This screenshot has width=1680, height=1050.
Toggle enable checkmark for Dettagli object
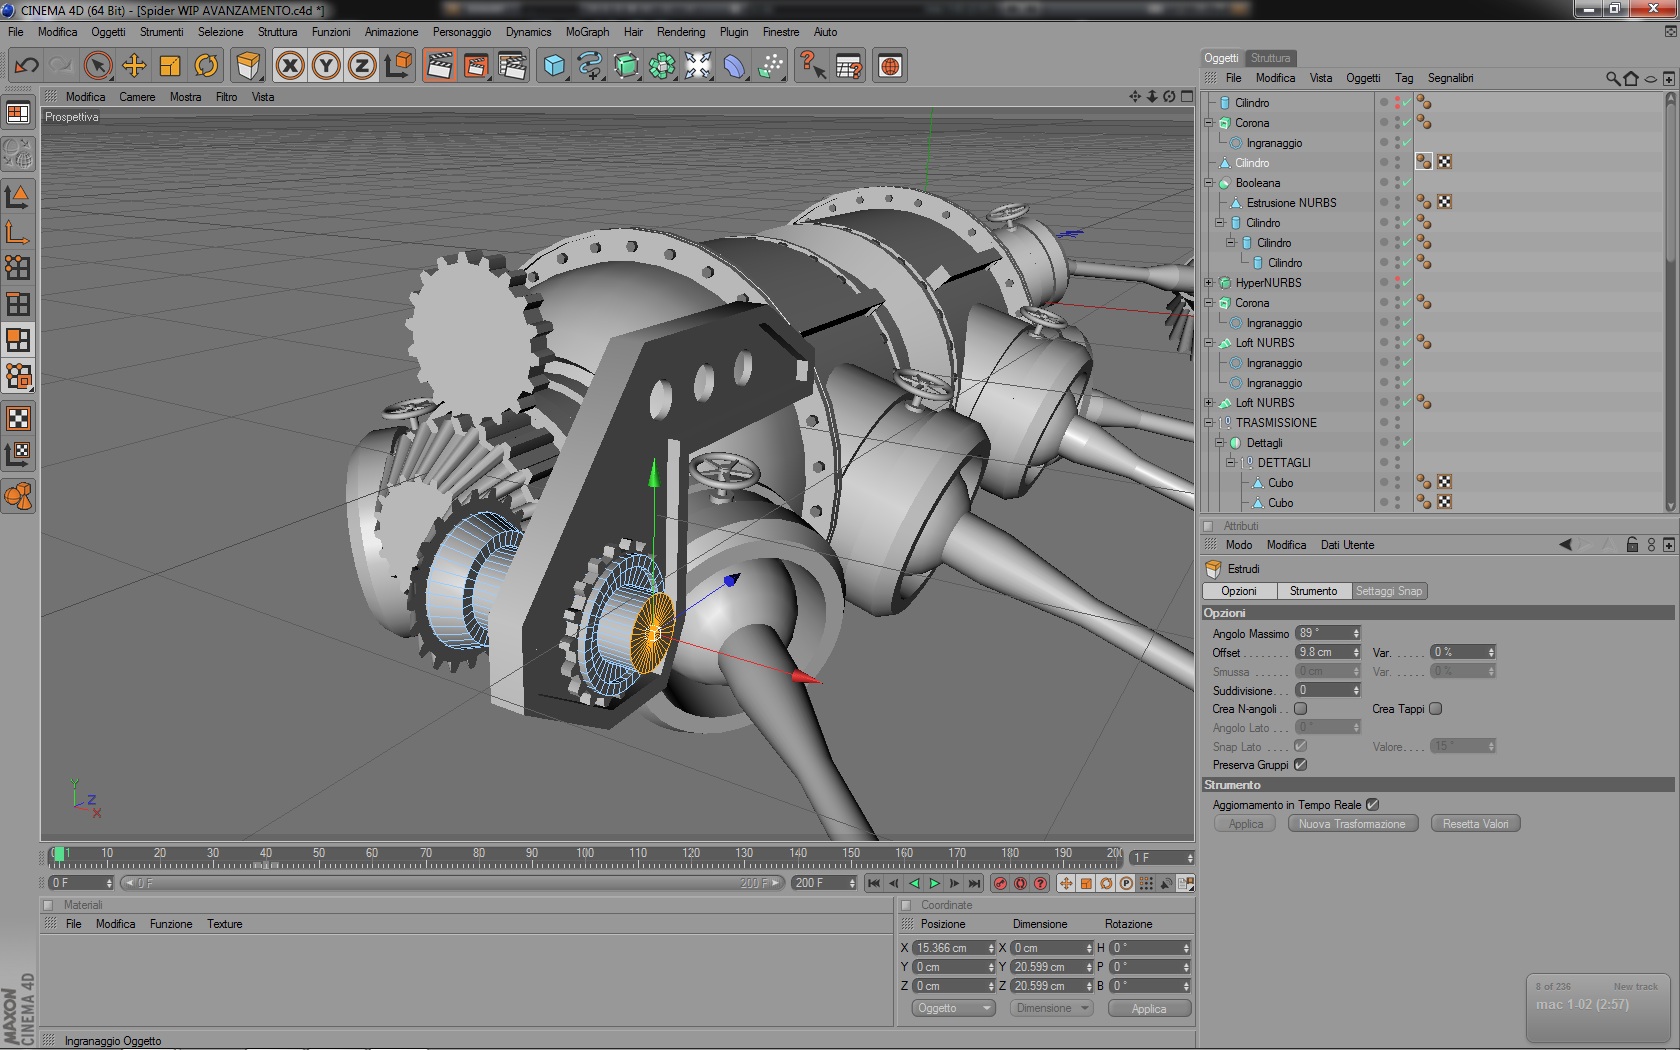click(x=1406, y=443)
